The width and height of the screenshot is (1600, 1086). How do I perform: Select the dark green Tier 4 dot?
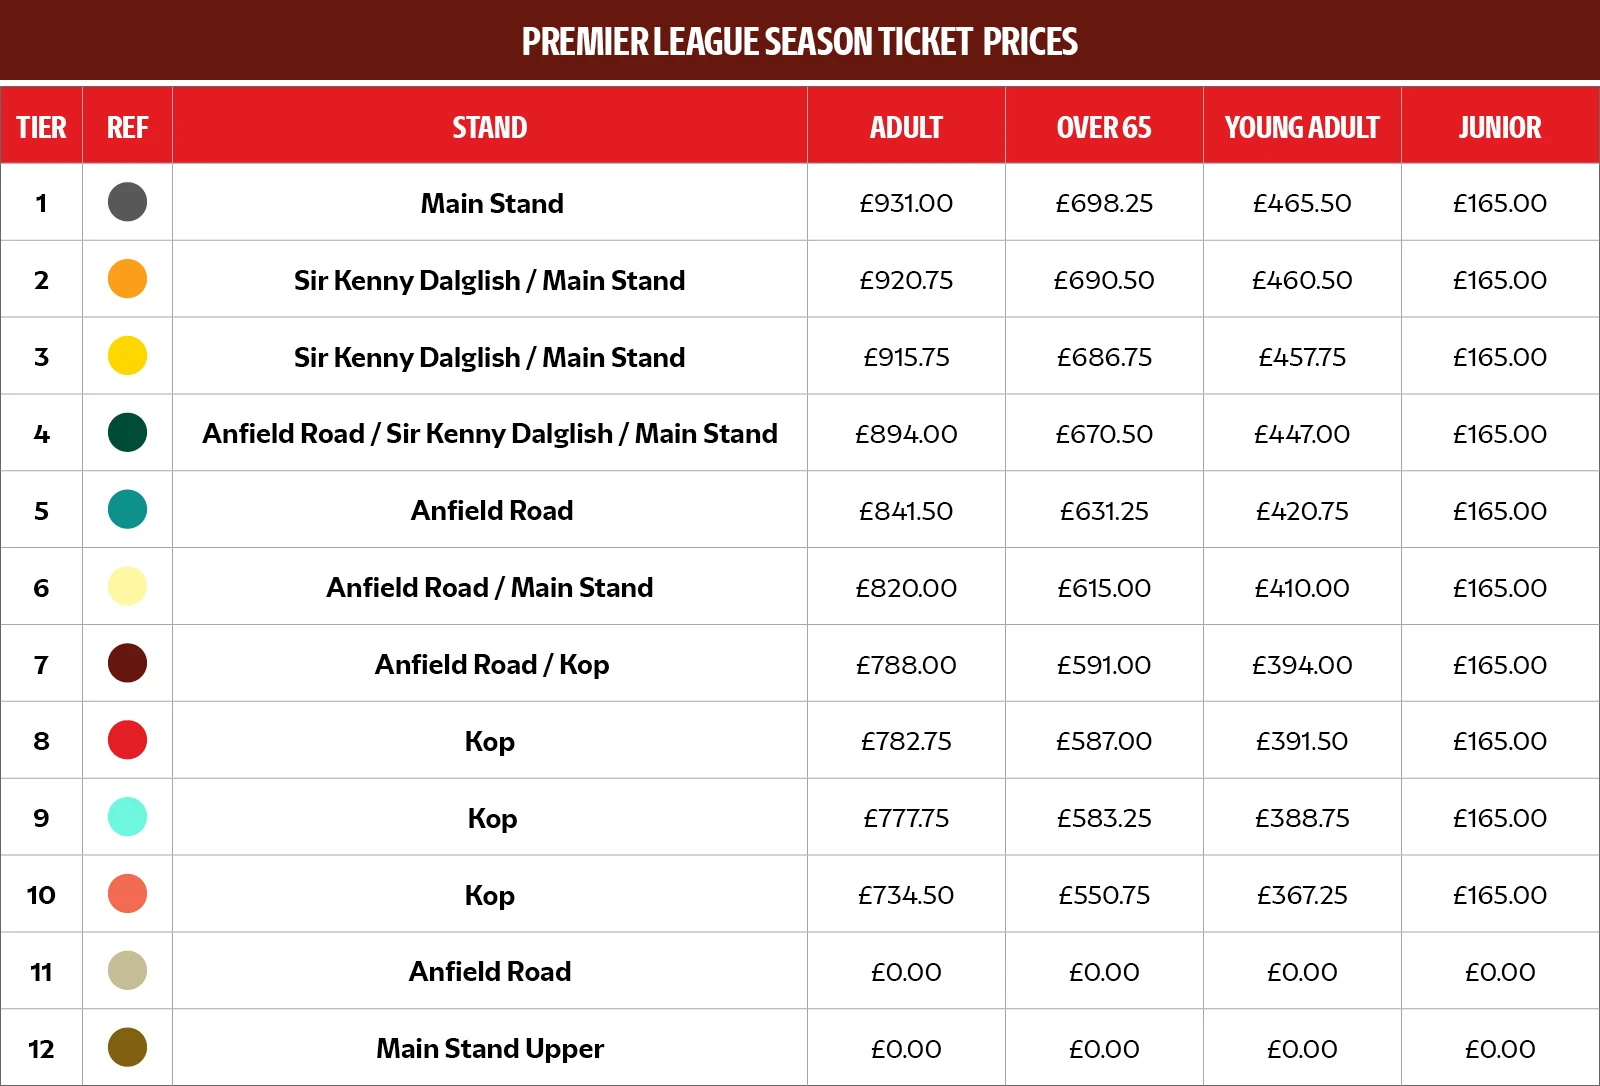coord(127,433)
